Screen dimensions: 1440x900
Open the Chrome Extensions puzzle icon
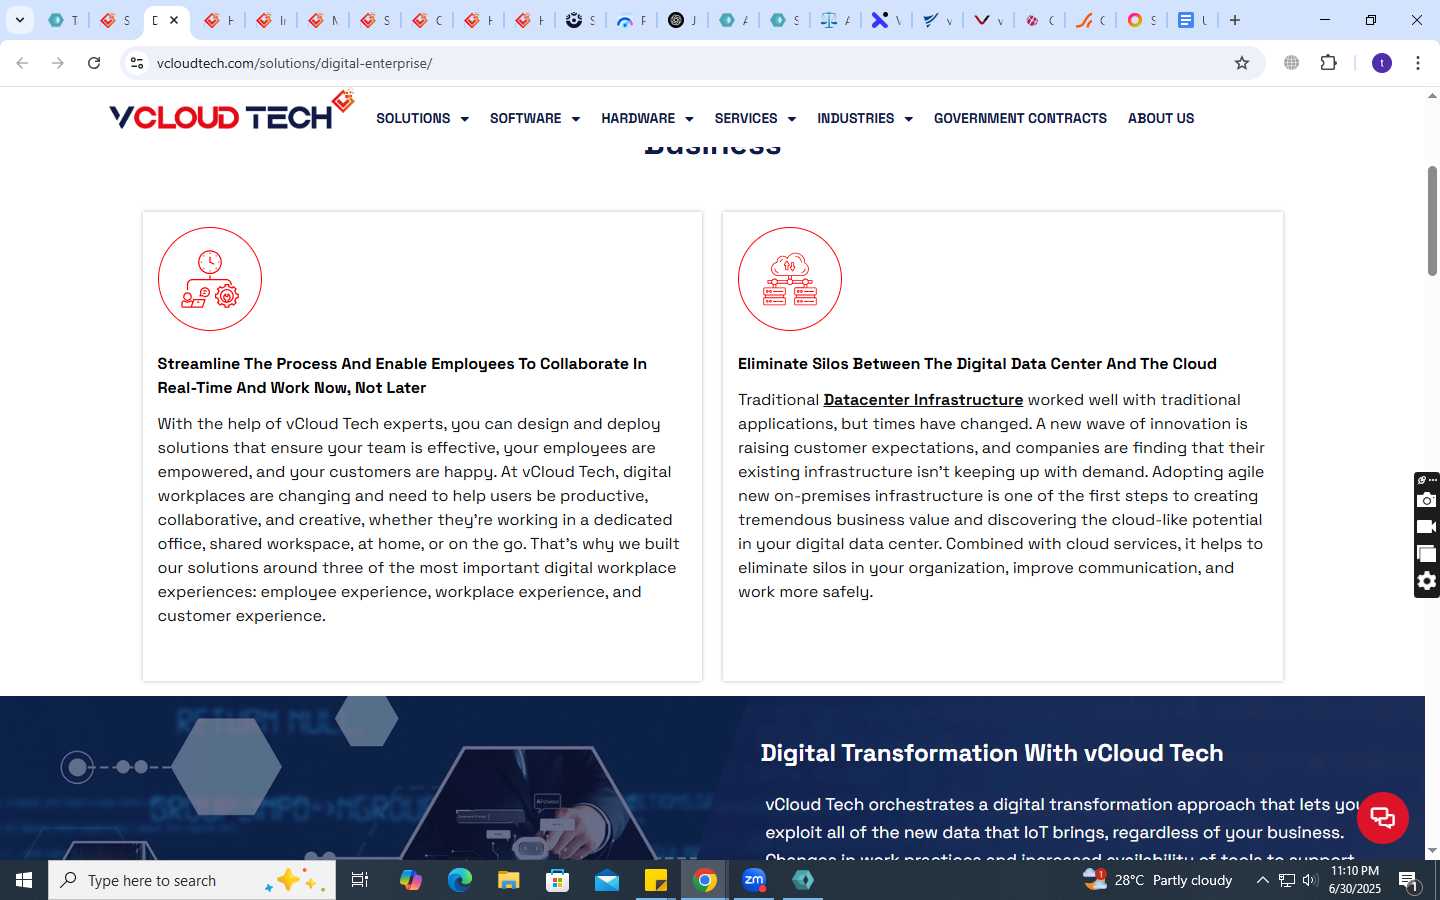[x=1329, y=63]
